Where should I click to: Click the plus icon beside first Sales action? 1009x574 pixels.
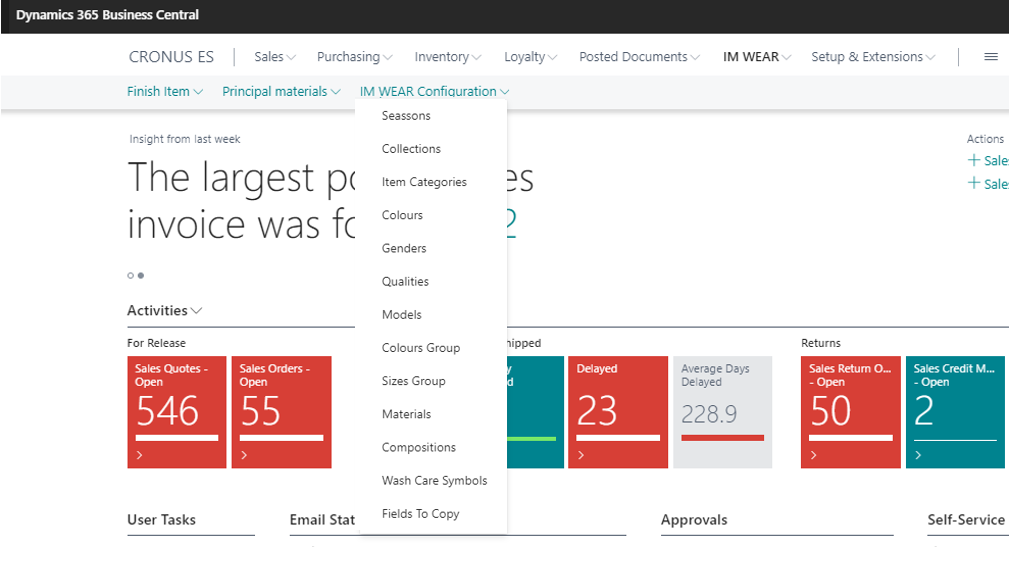[x=974, y=160]
